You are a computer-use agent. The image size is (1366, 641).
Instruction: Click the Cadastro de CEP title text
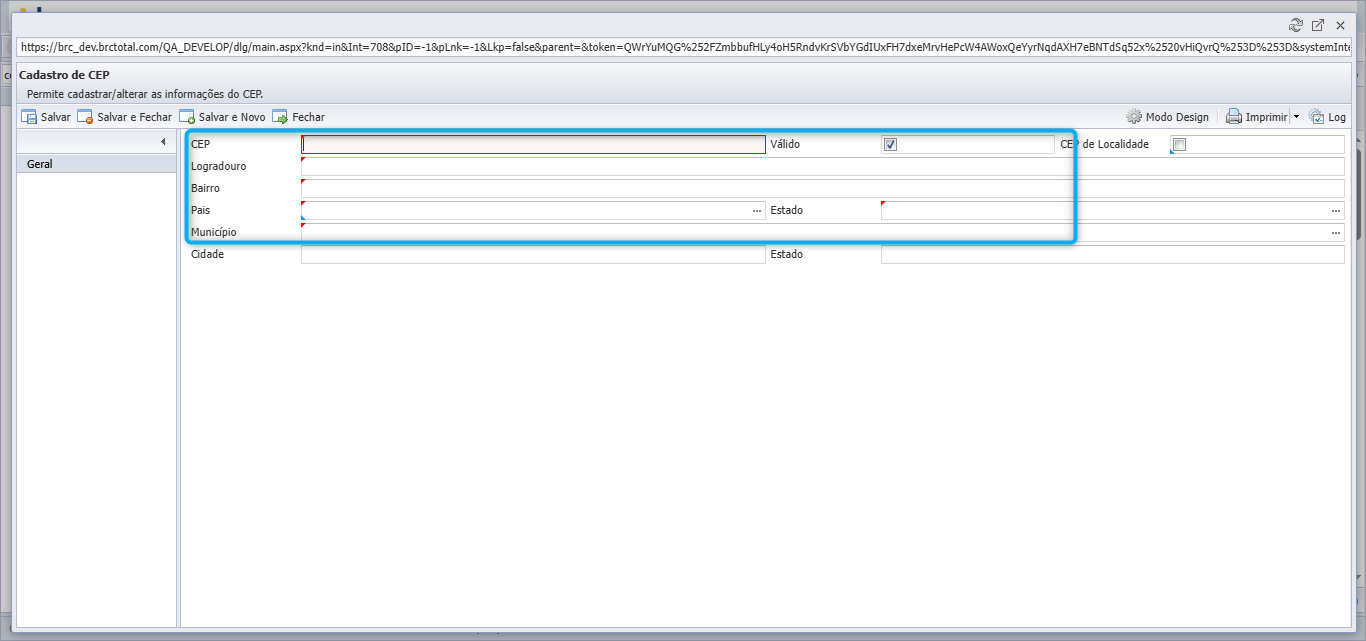[x=64, y=75]
